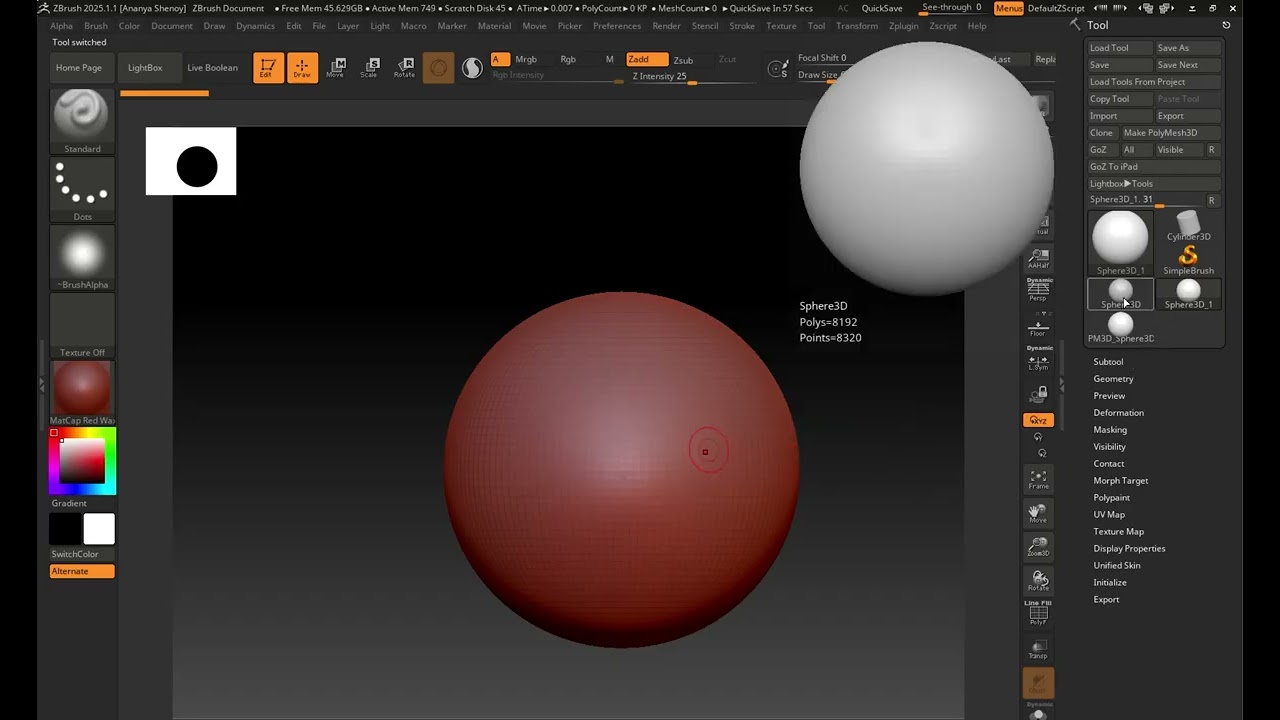The image size is (1280, 720).
Task: Select the white secondary color swatch
Action: (99, 529)
